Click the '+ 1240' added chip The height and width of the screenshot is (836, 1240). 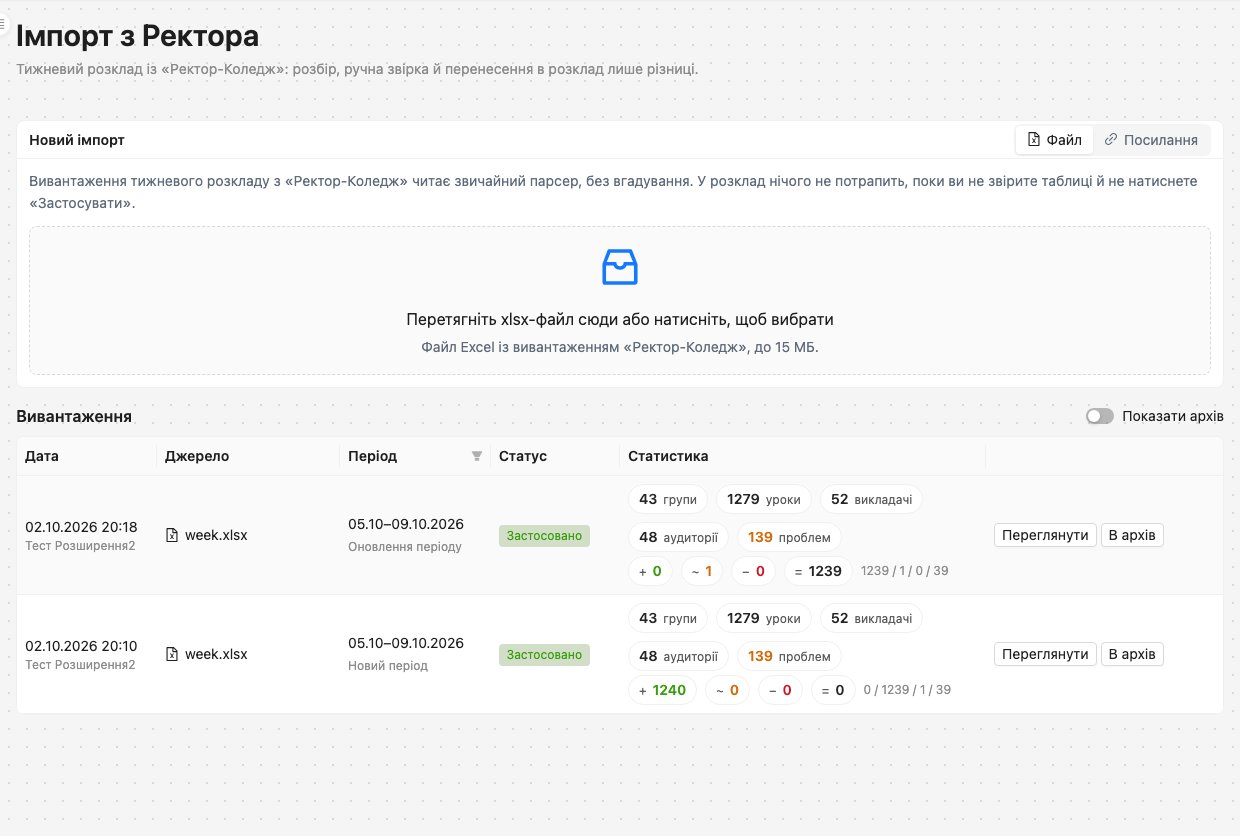663,690
